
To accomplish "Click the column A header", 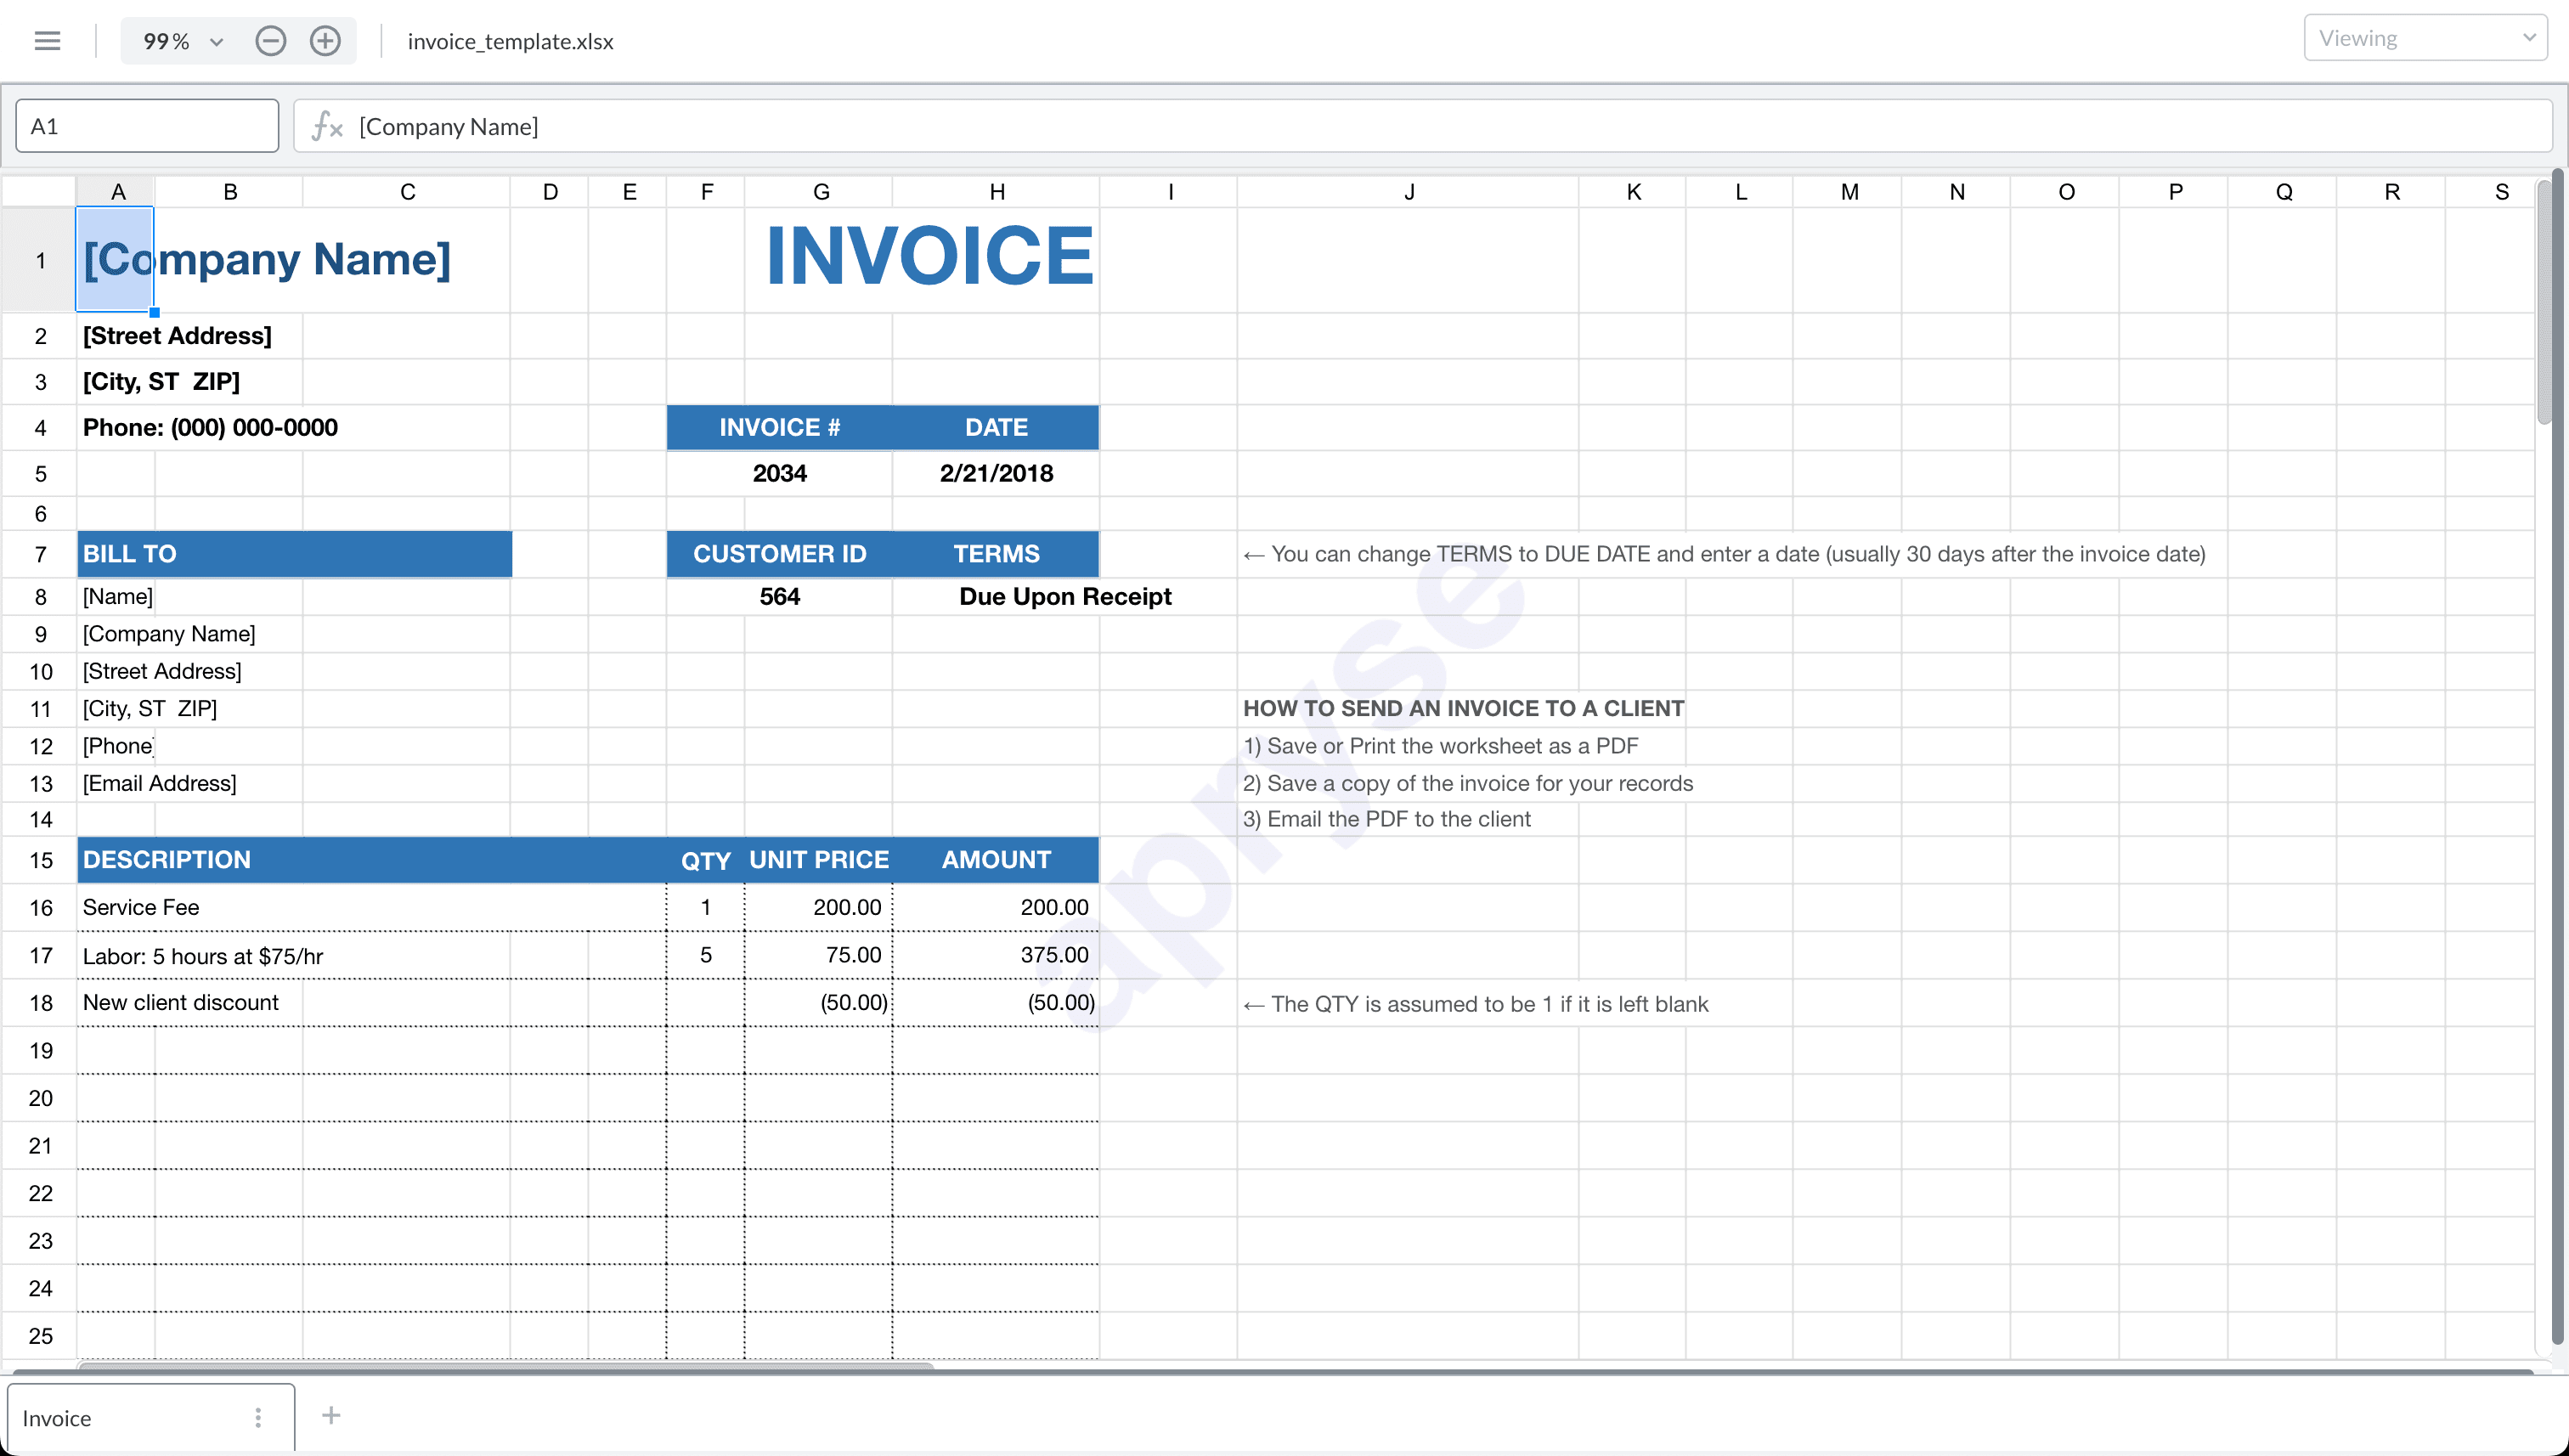I will 117,190.
